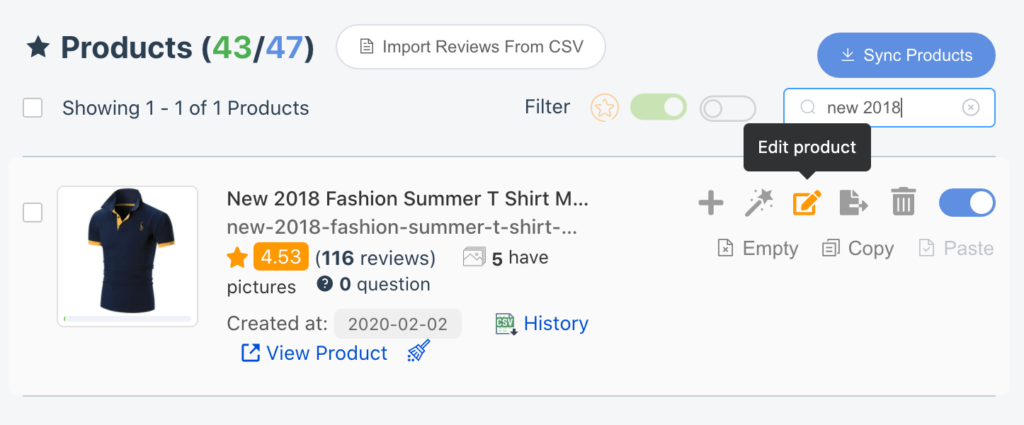Image resolution: width=1024 pixels, height=425 pixels.
Task: Click the Empty reviews button
Action: [x=757, y=248]
